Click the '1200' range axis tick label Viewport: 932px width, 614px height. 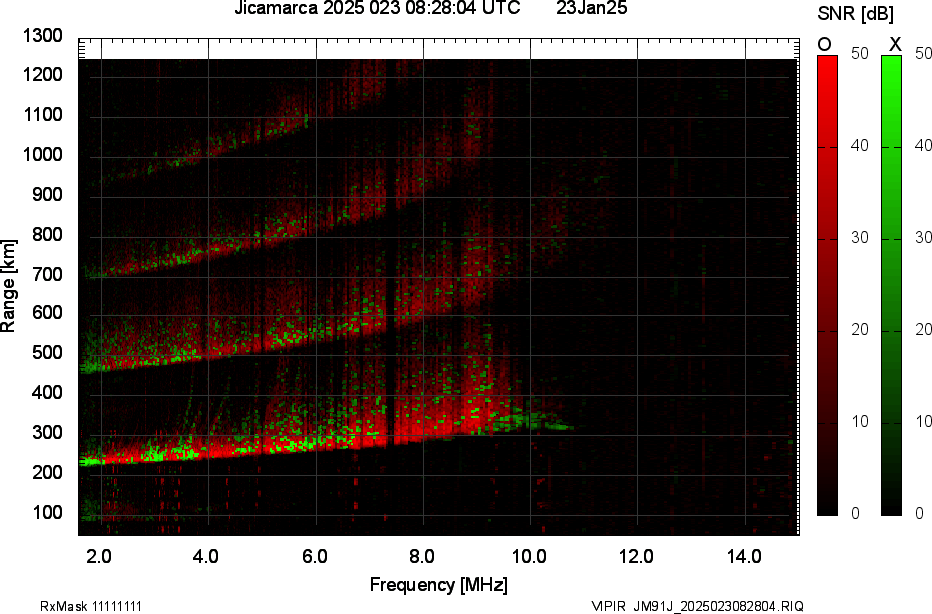pyautogui.click(x=42, y=75)
